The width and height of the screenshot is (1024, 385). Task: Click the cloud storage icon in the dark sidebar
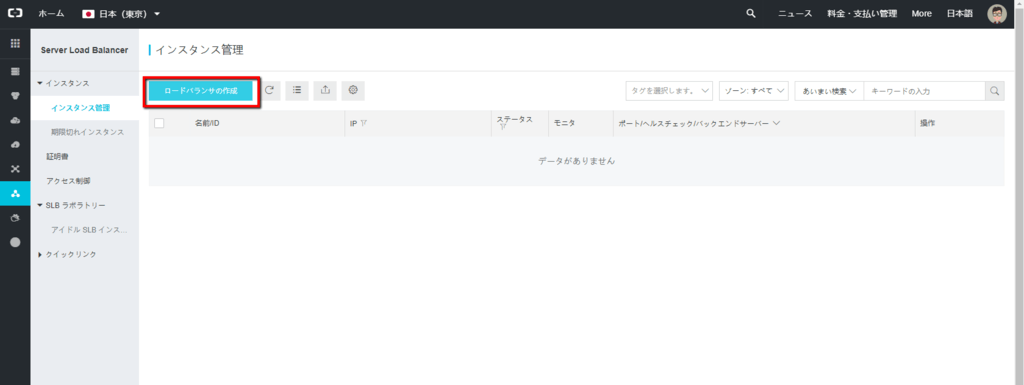[15, 121]
